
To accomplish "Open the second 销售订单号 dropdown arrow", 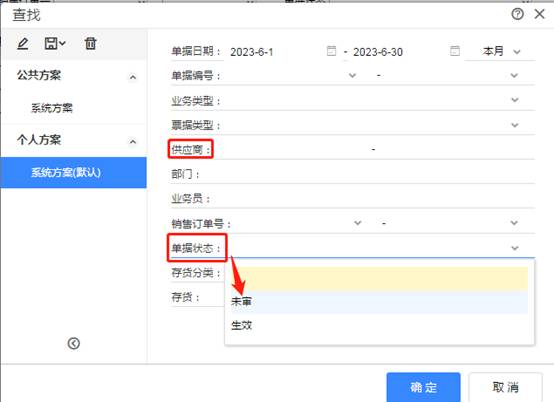I will click(x=514, y=223).
